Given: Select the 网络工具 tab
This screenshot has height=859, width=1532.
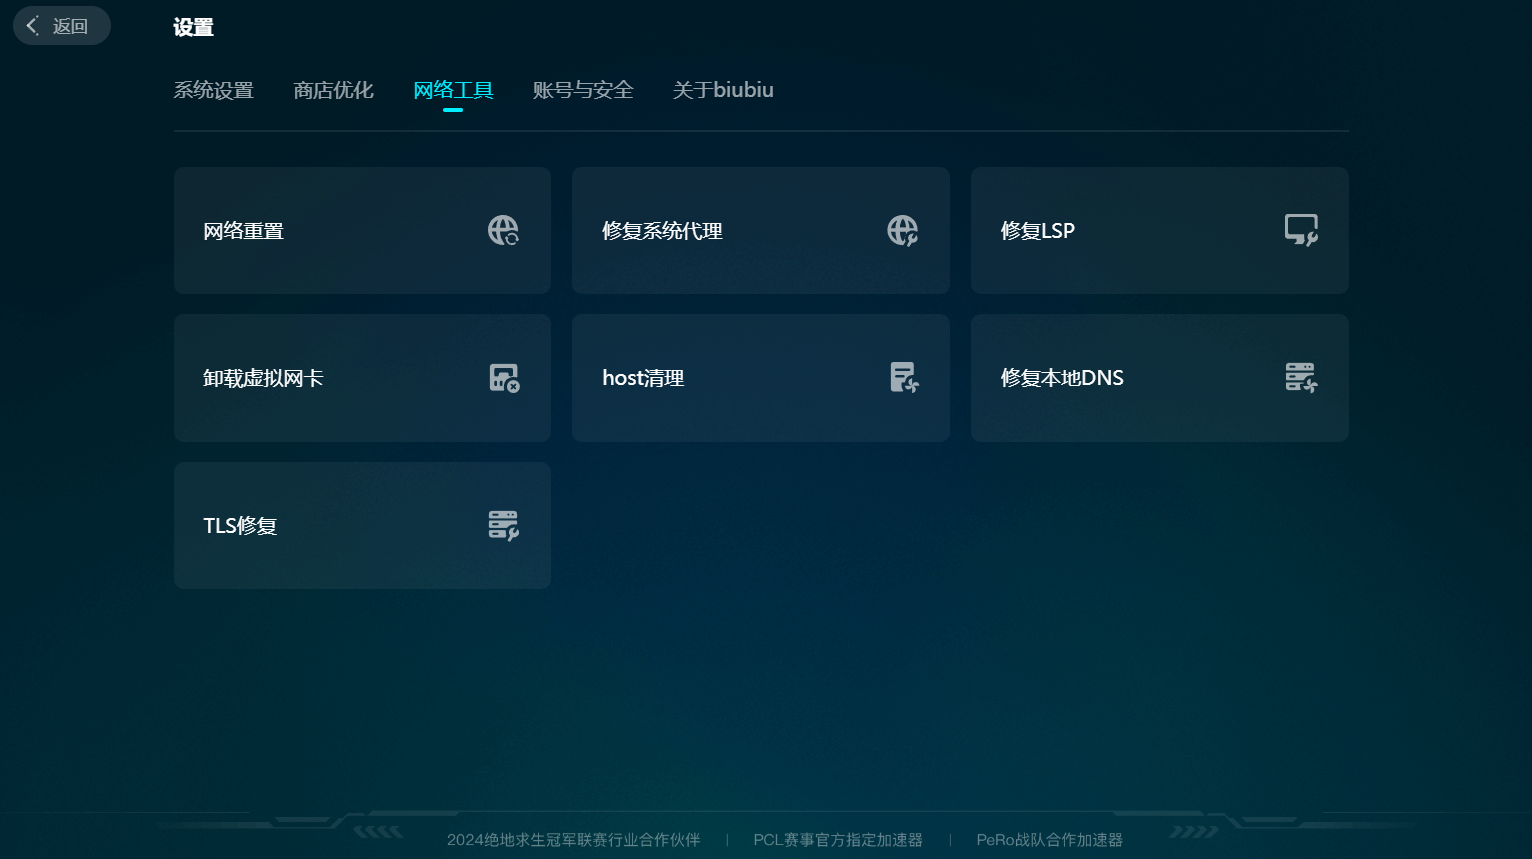Looking at the screenshot, I should click(x=453, y=90).
